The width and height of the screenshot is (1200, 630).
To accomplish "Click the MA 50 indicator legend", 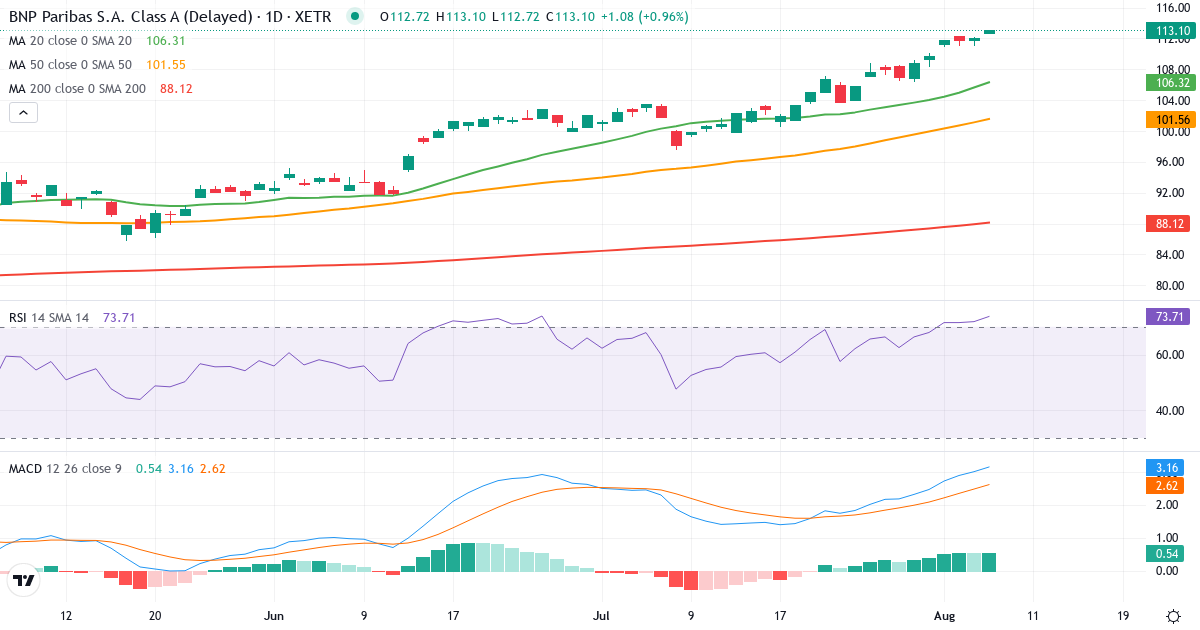I will pyautogui.click(x=70, y=65).
